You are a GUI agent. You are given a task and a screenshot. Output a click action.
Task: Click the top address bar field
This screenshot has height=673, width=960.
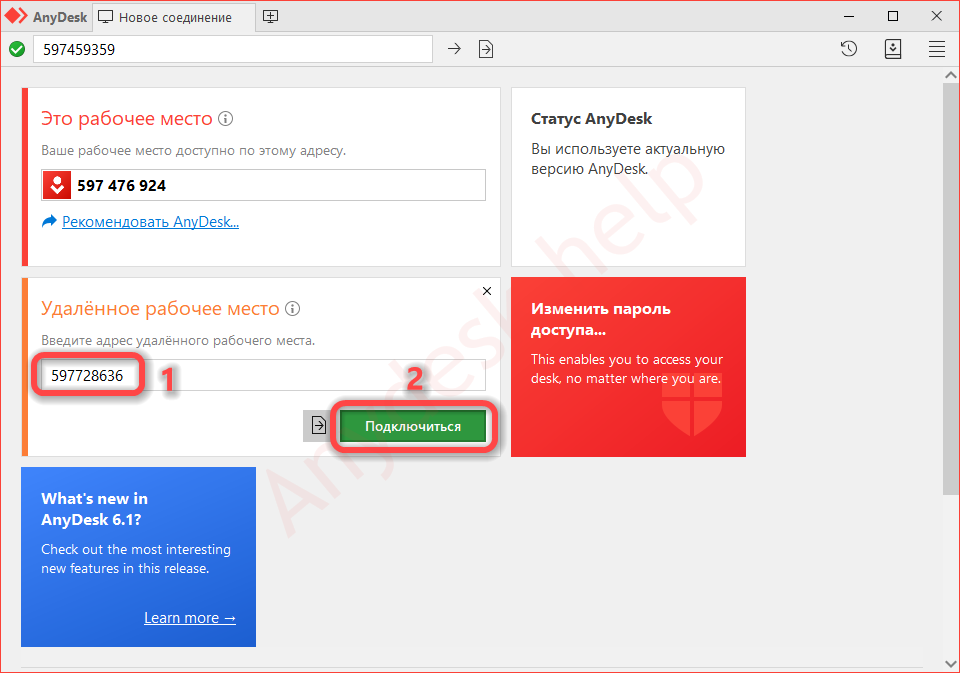232,49
